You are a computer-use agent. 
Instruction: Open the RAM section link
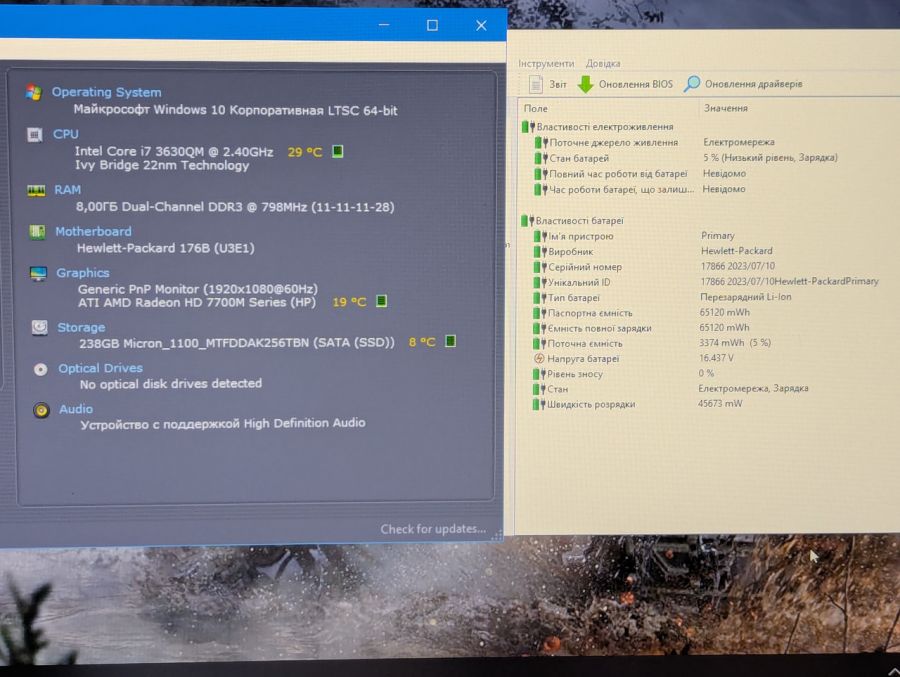(x=67, y=189)
